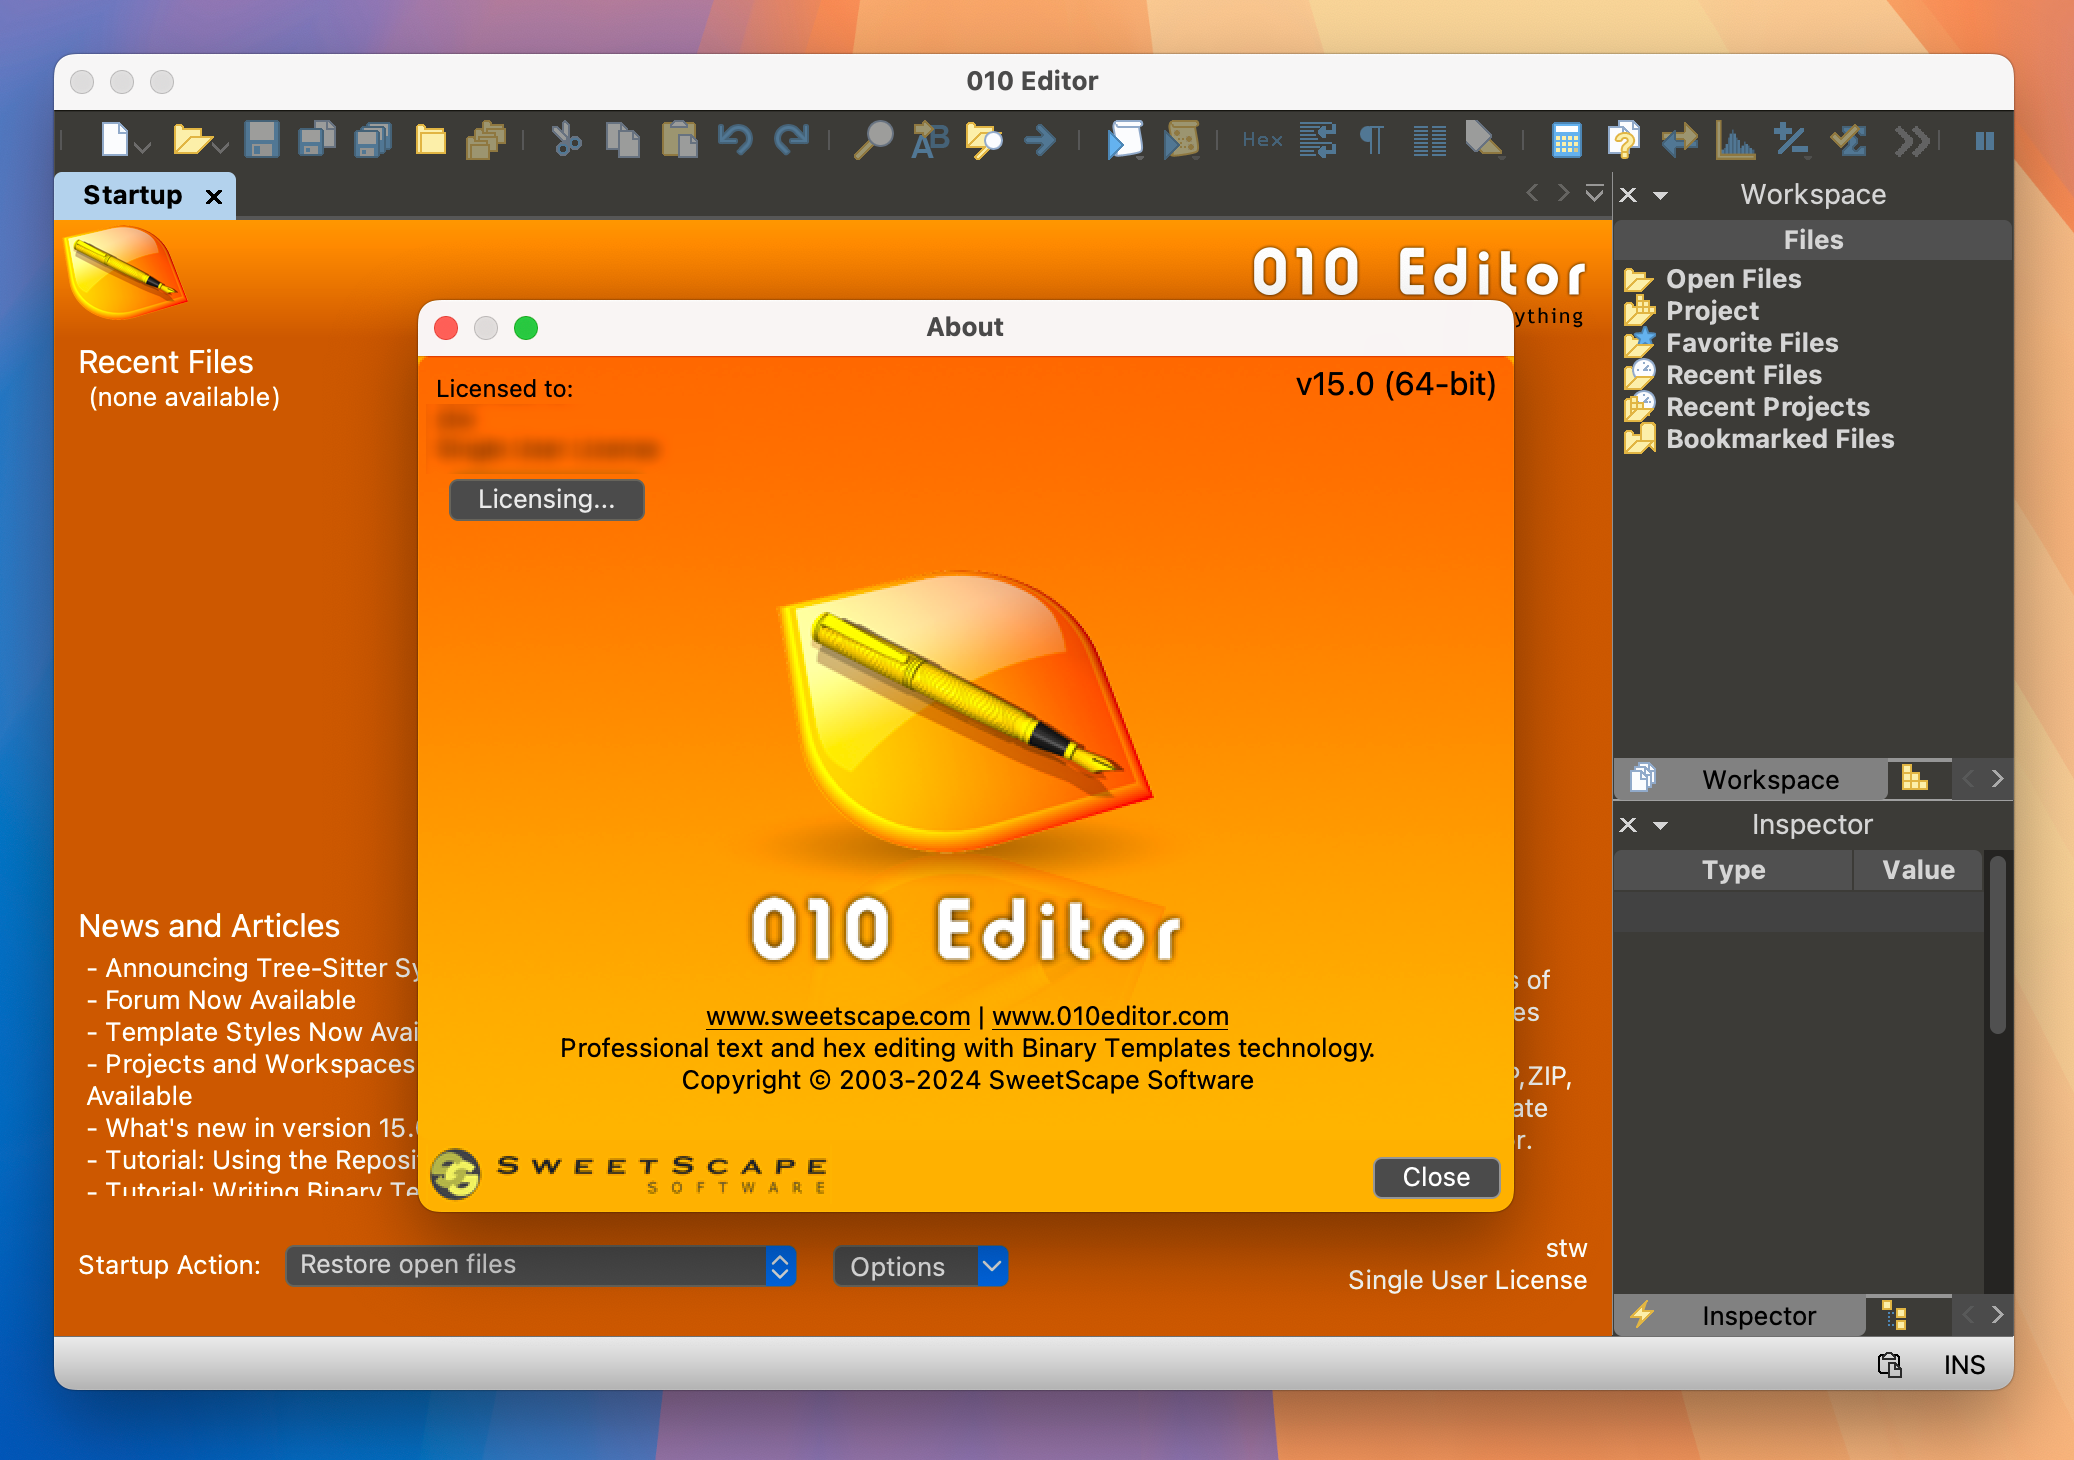The height and width of the screenshot is (1460, 2074).
Task: Click the Save All toolbar icon
Action: pos(373,140)
